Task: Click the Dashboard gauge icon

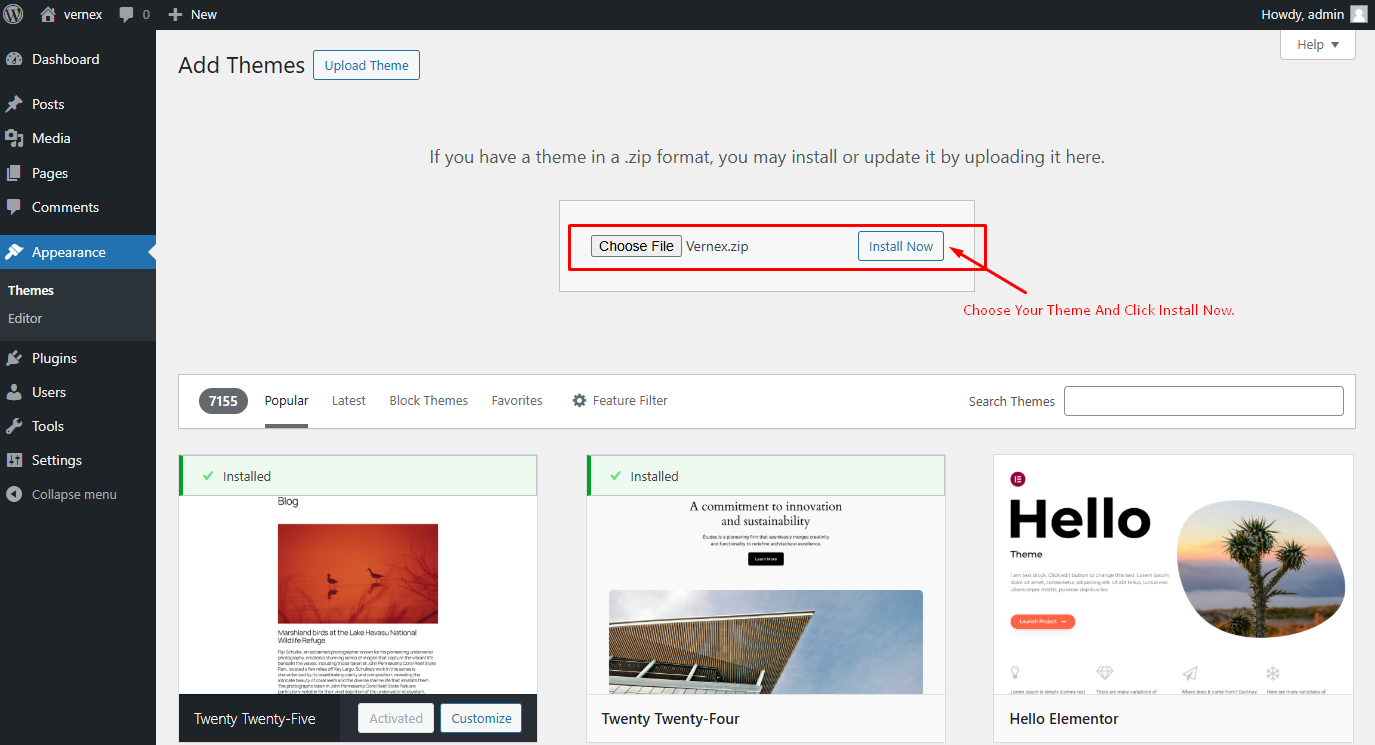Action: [x=14, y=59]
